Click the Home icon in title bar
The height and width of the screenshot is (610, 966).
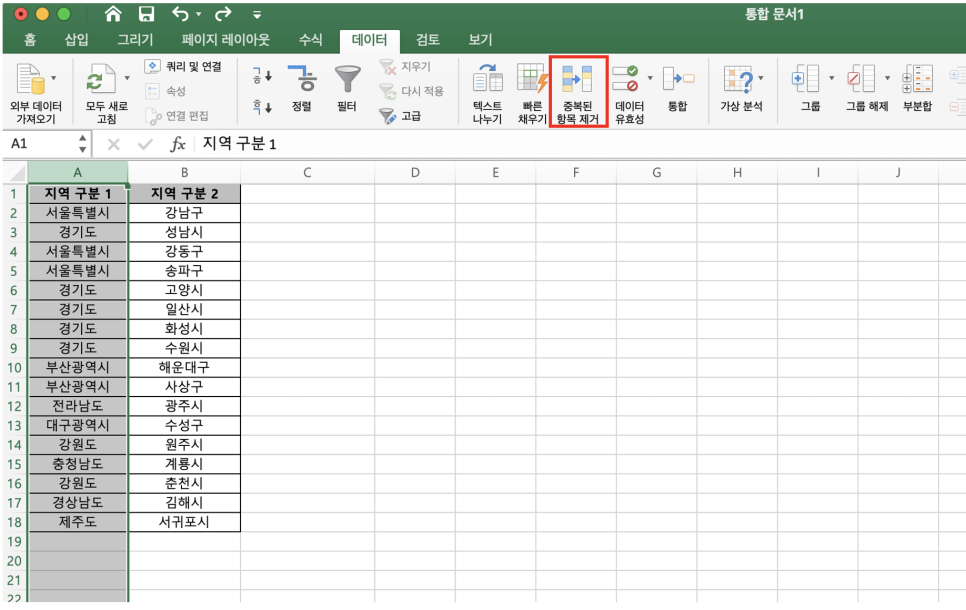[x=113, y=14]
